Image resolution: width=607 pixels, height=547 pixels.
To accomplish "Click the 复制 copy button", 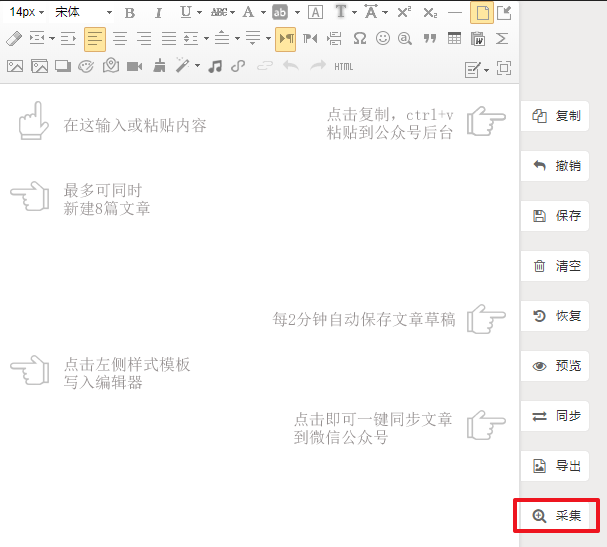I will pyautogui.click(x=555, y=116).
